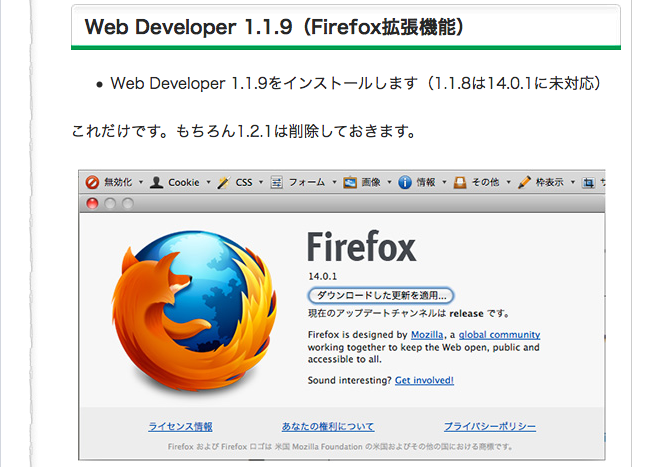Expand the 画像 dropdown arrow
657x467 pixels.
pos(389,182)
